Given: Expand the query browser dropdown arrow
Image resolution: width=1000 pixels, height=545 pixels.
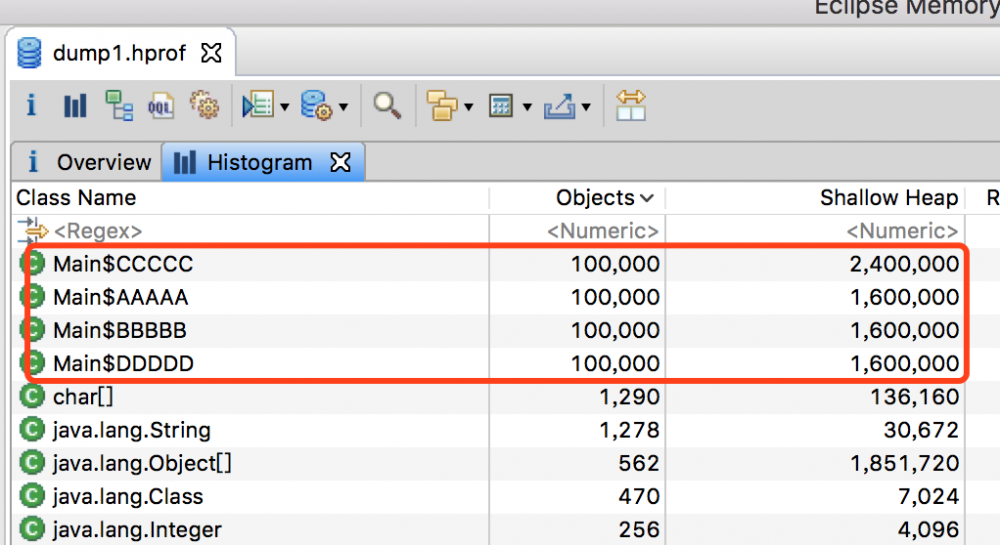Looking at the screenshot, I should pyautogui.click(x=344, y=107).
